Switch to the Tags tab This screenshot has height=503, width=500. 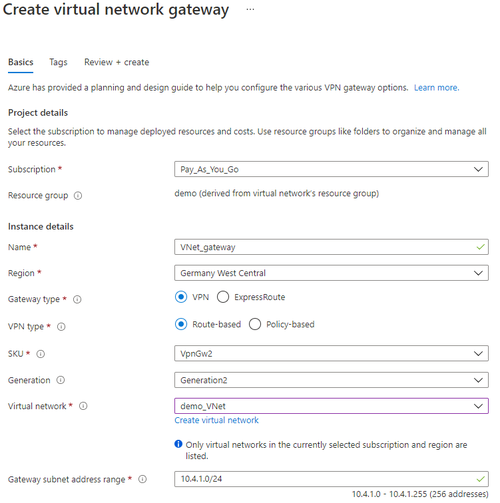[58, 62]
